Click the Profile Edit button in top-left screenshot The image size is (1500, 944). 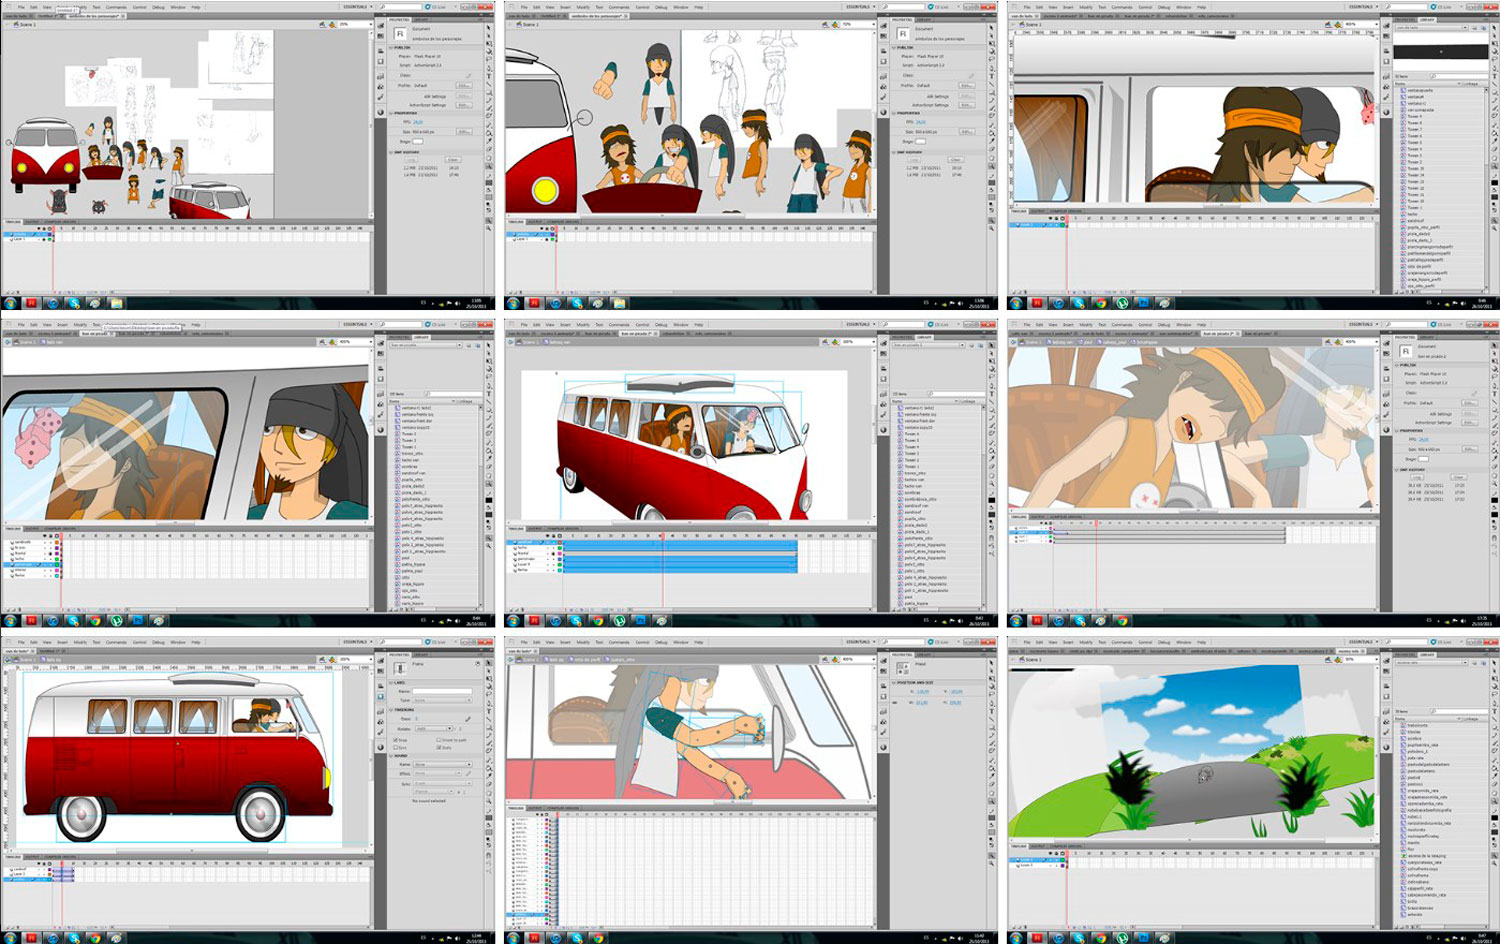pos(463,85)
